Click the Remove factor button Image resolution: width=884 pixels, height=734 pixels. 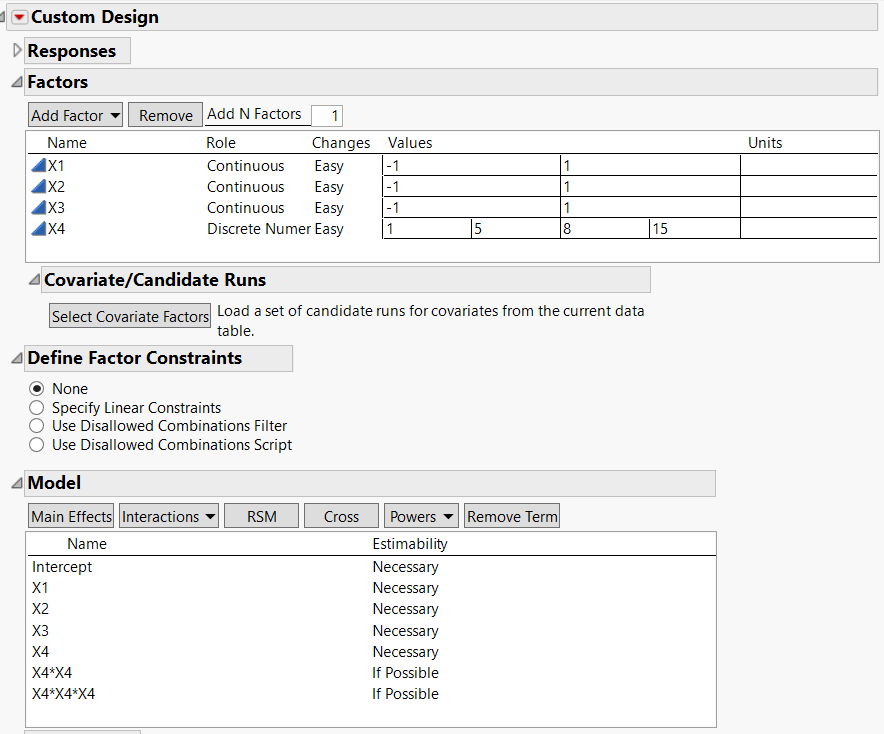click(x=166, y=115)
